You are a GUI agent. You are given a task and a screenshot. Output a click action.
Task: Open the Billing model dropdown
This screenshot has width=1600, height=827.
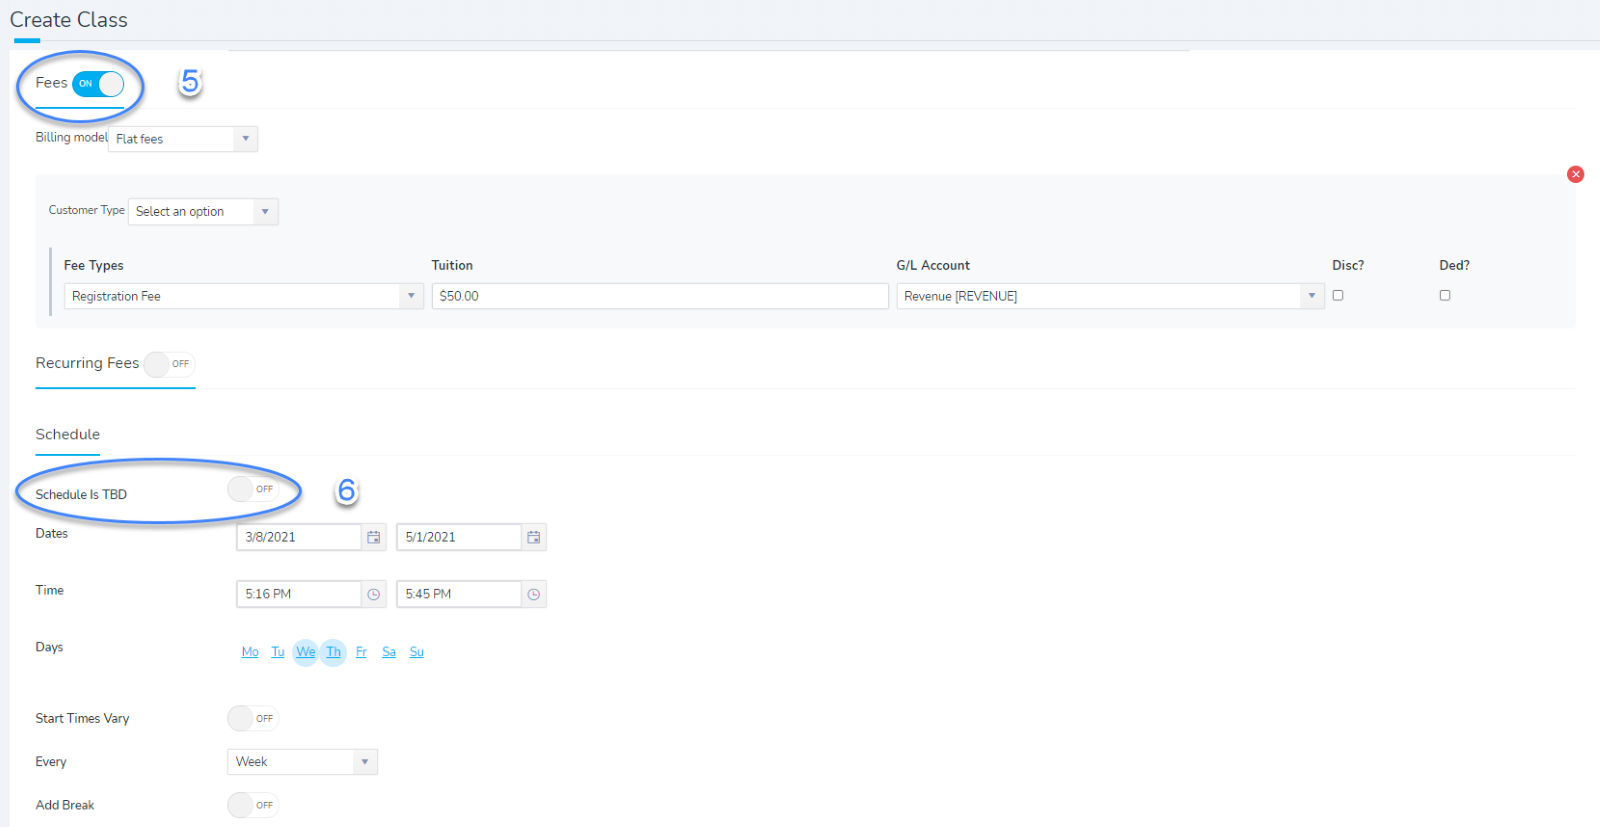183,139
